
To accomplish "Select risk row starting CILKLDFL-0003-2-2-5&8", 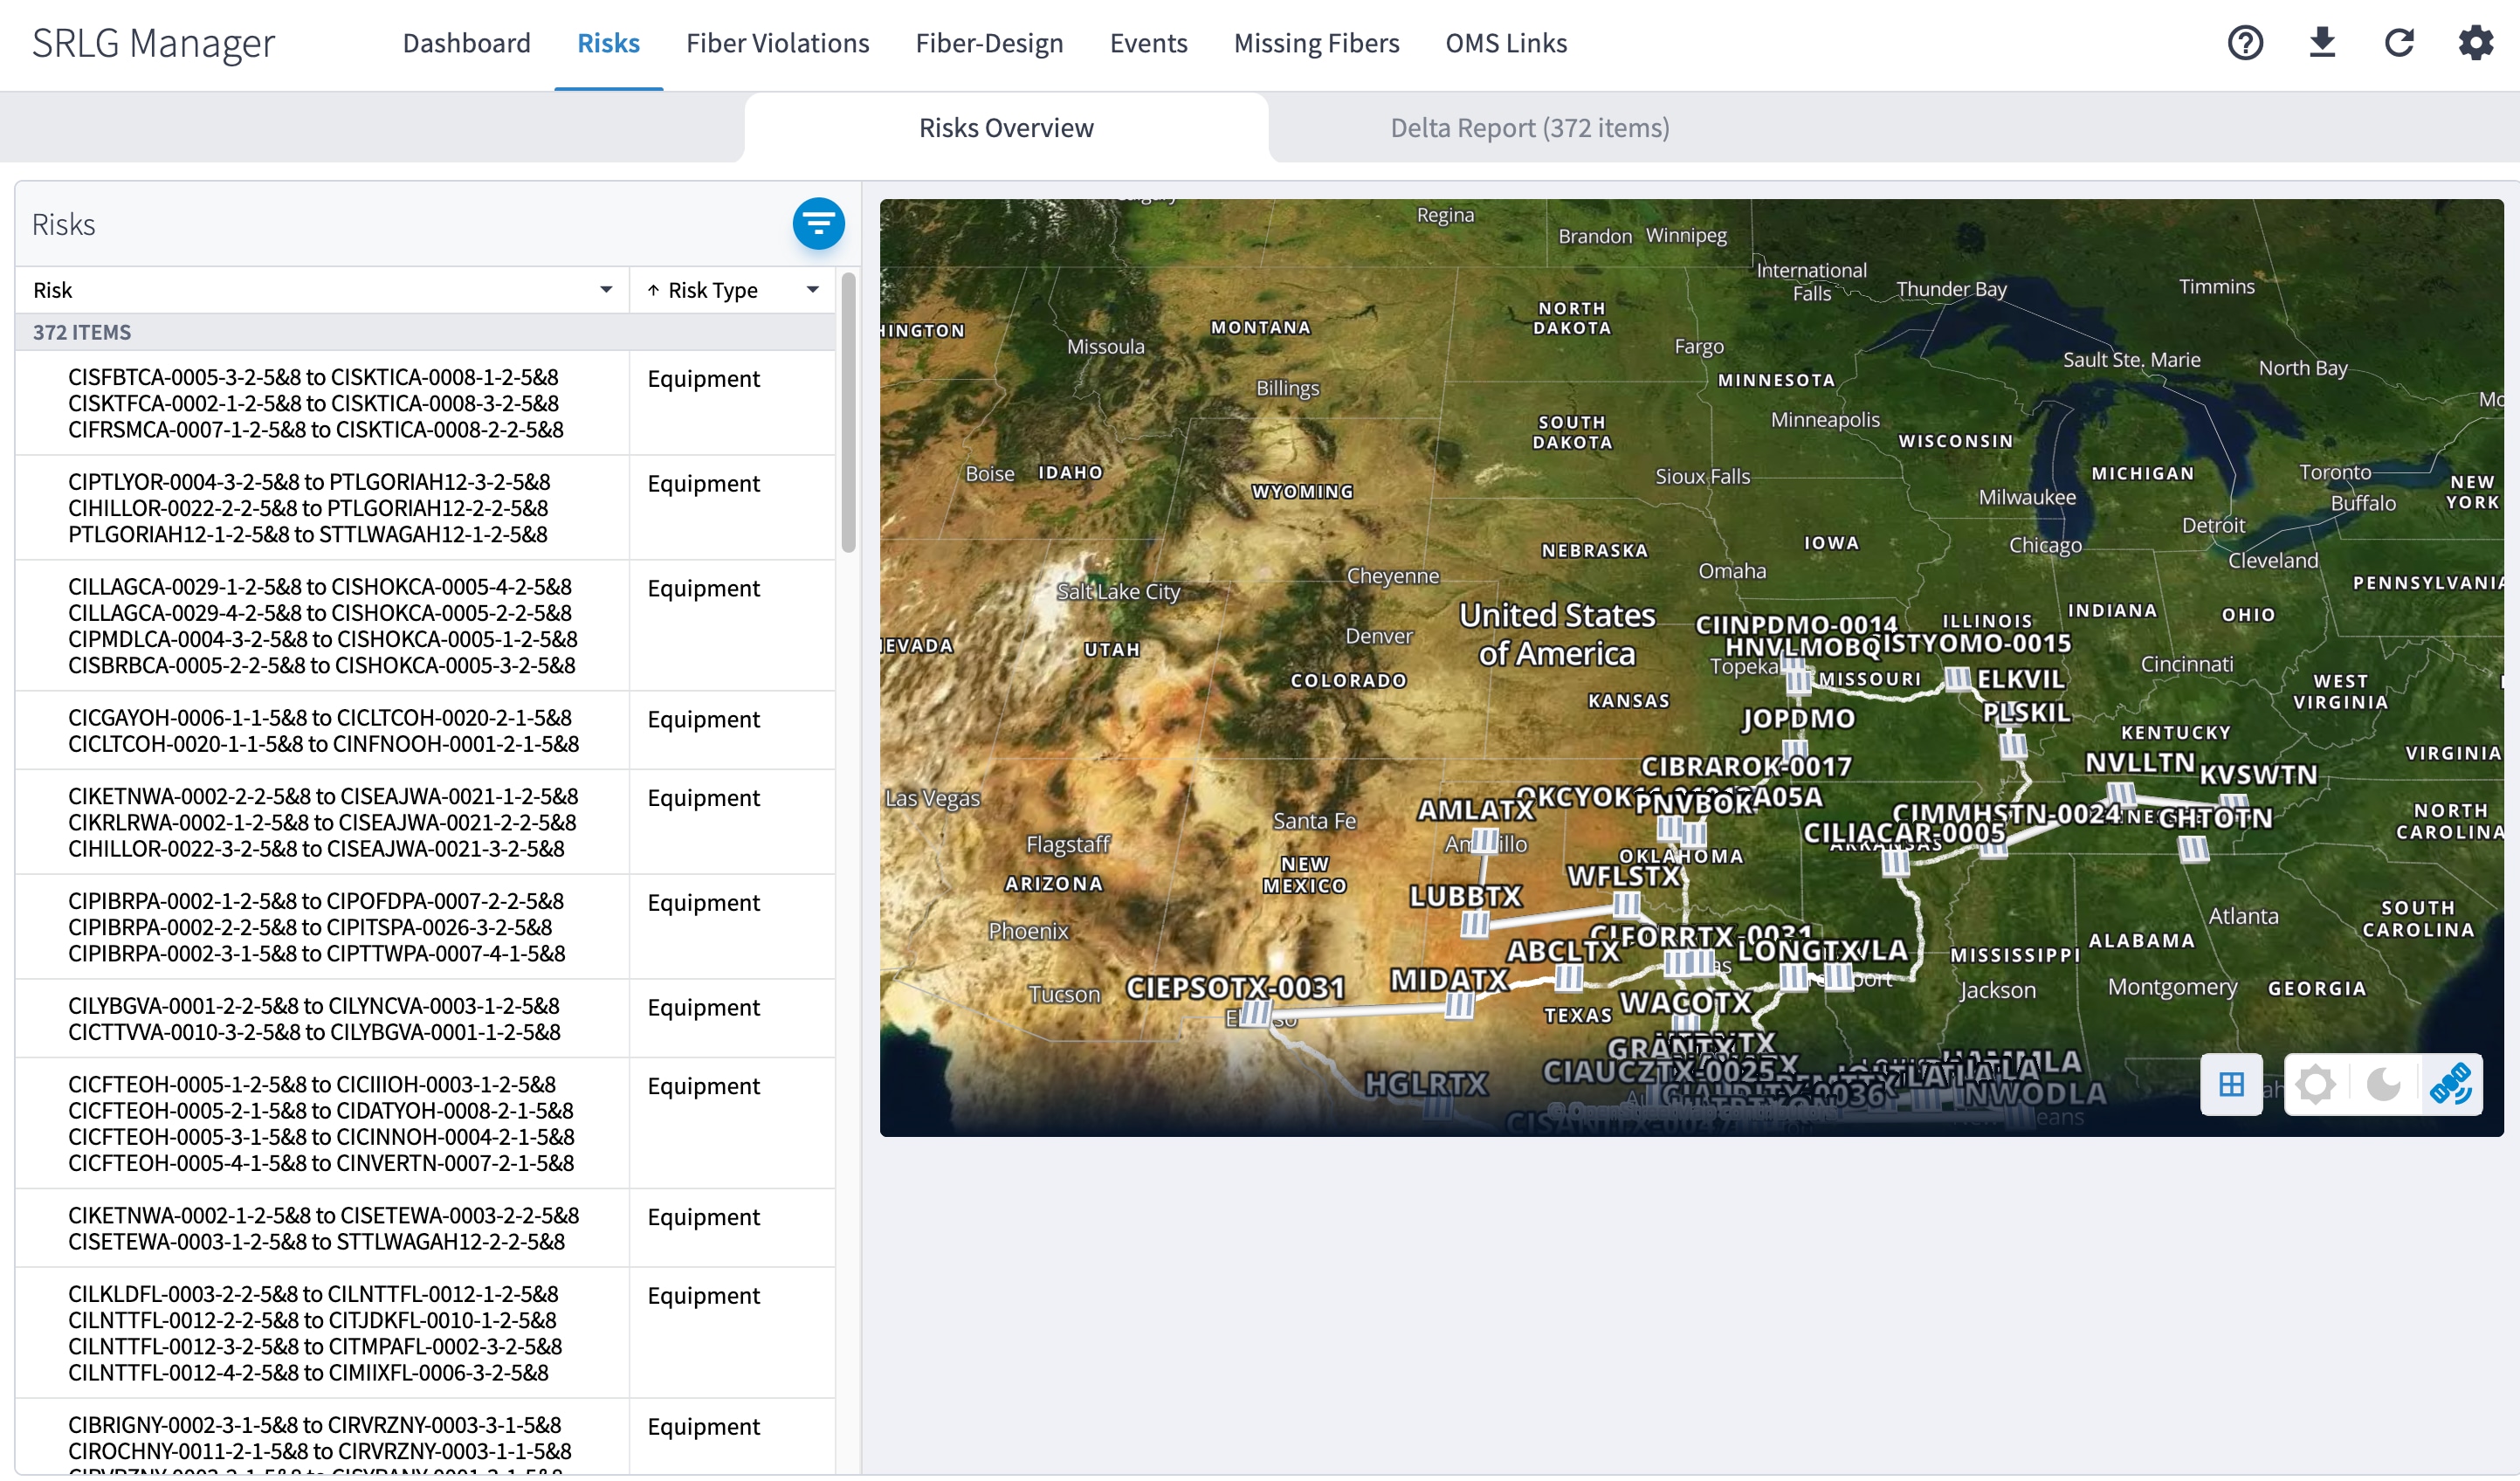I will pos(425,1334).
